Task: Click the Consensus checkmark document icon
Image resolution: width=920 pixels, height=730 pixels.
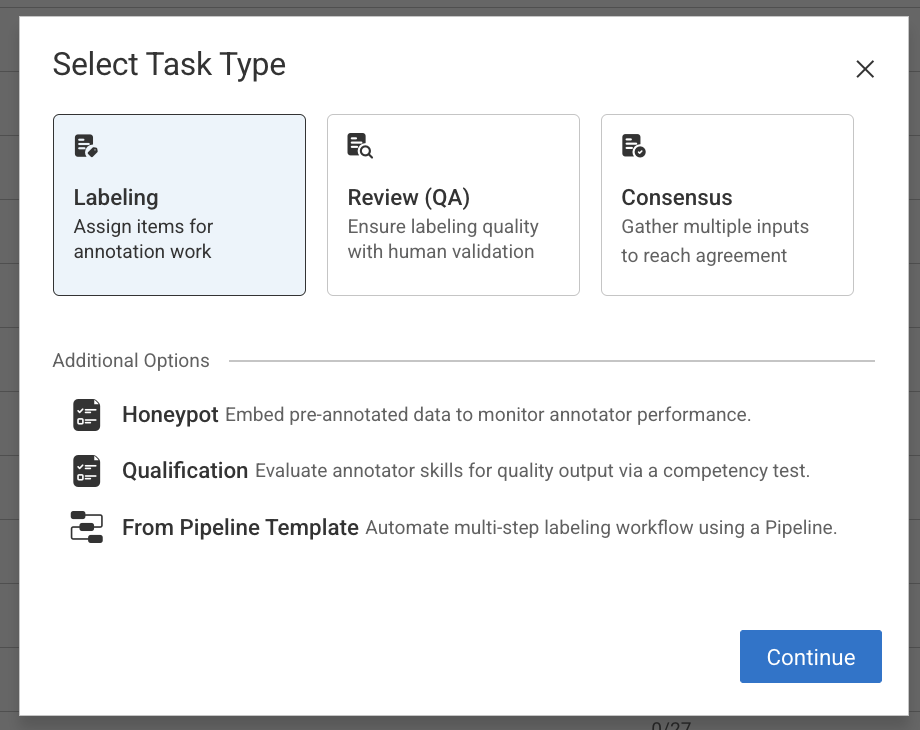Action: [634, 146]
